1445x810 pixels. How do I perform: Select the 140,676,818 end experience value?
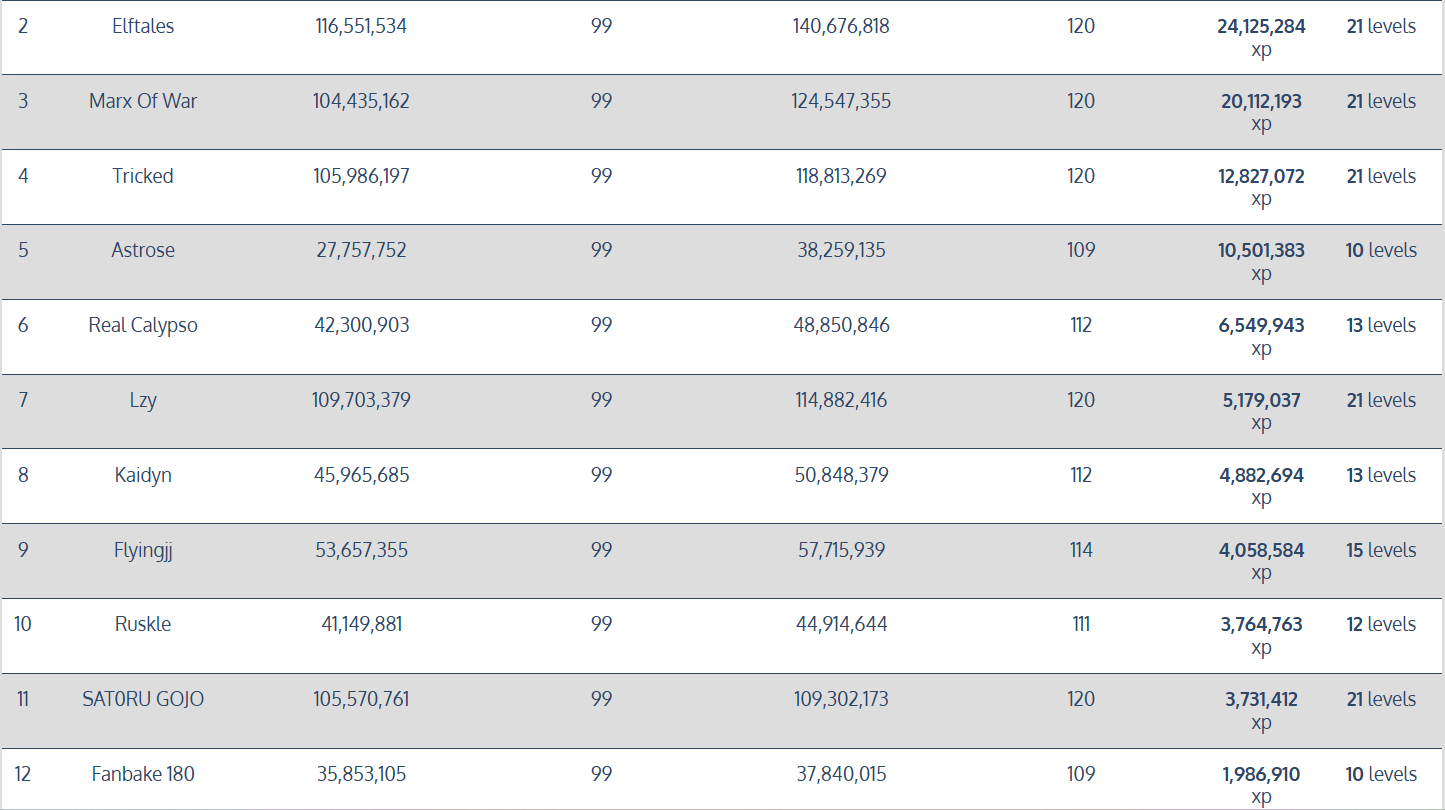click(x=841, y=27)
